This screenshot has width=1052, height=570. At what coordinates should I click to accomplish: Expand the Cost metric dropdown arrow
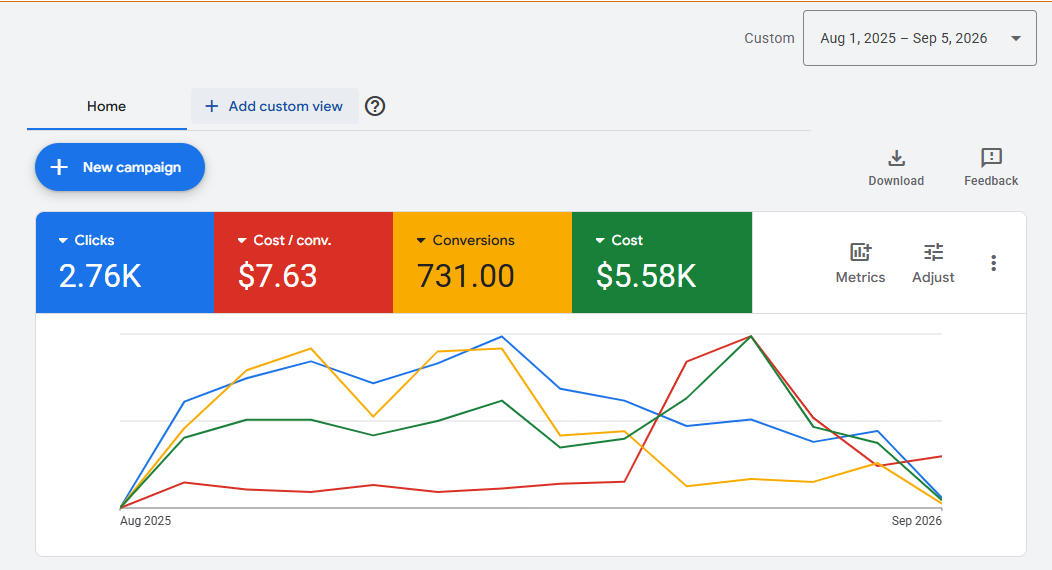pyautogui.click(x=600, y=240)
